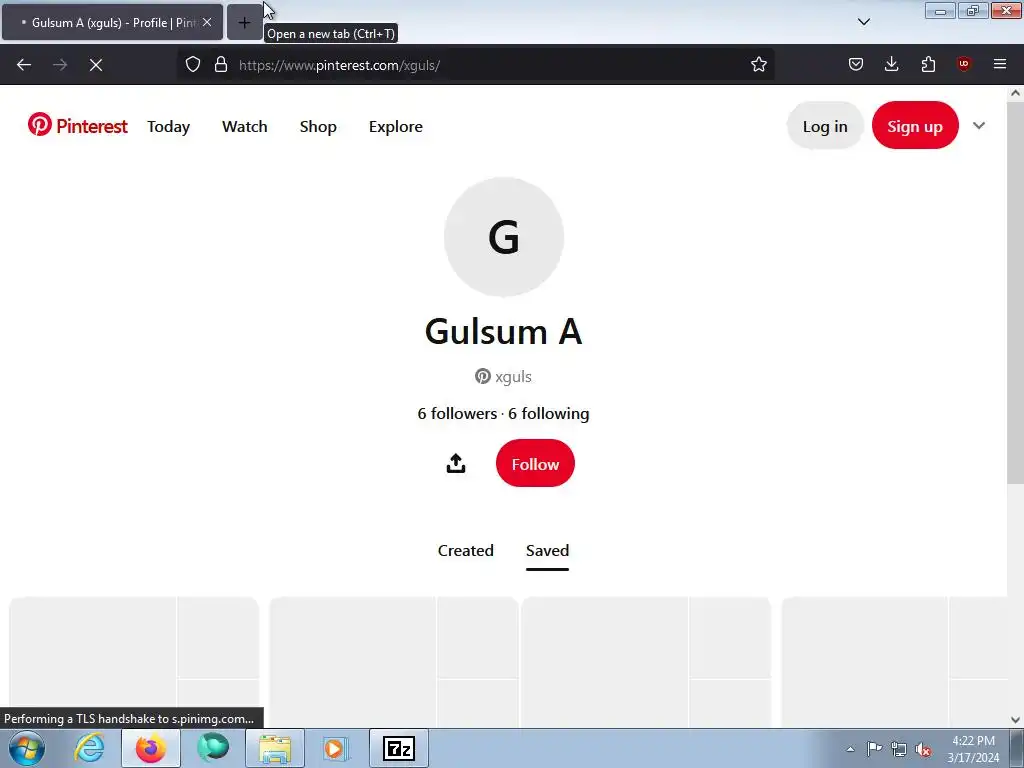
Task: Click the muted volume tray icon
Action: click(x=923, y=749)
